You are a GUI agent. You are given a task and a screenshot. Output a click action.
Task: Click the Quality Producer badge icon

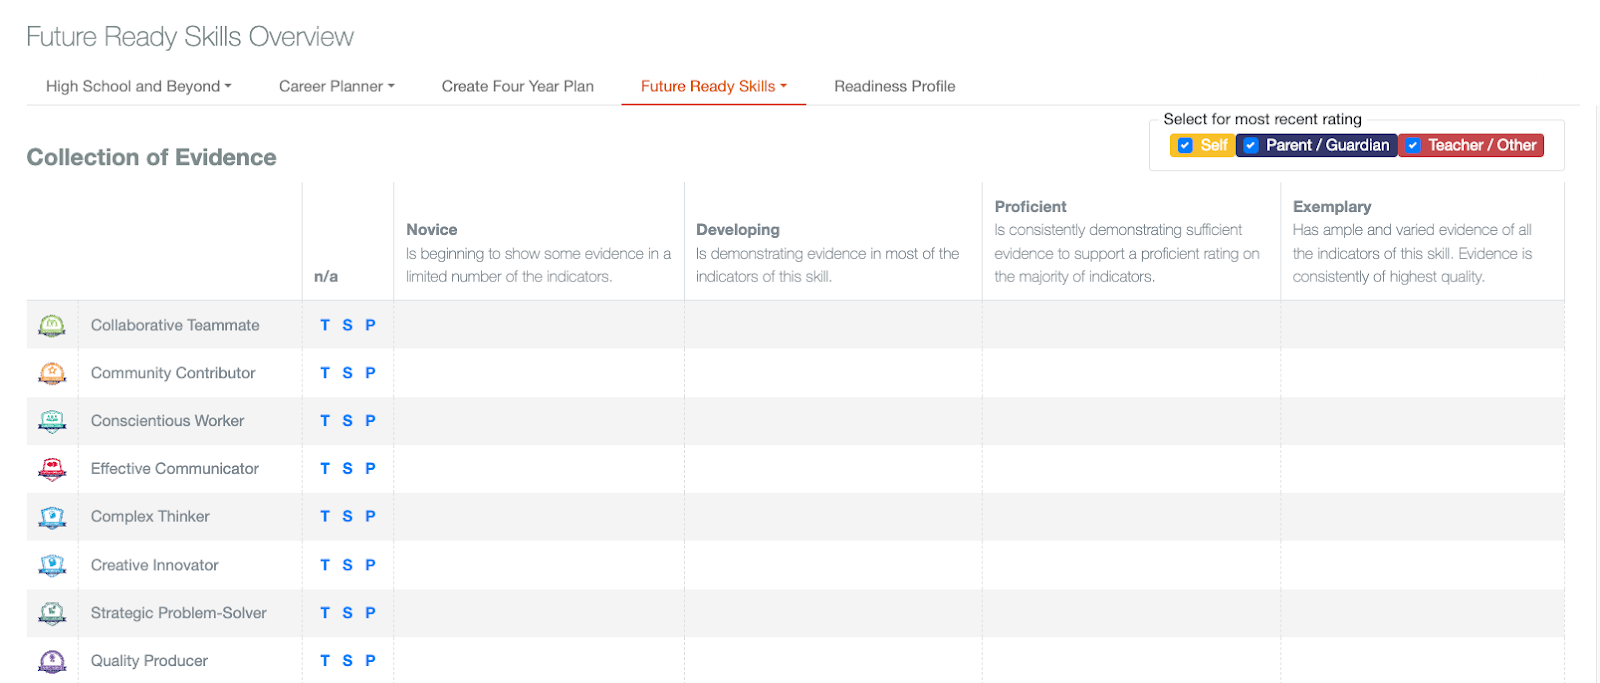click(x=52, y=661)
